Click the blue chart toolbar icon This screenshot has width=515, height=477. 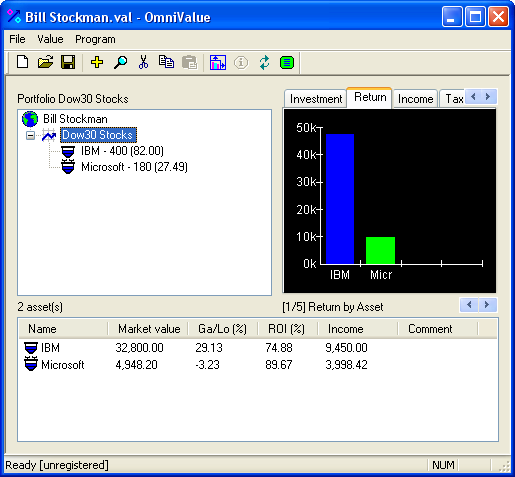pos(218,62)
